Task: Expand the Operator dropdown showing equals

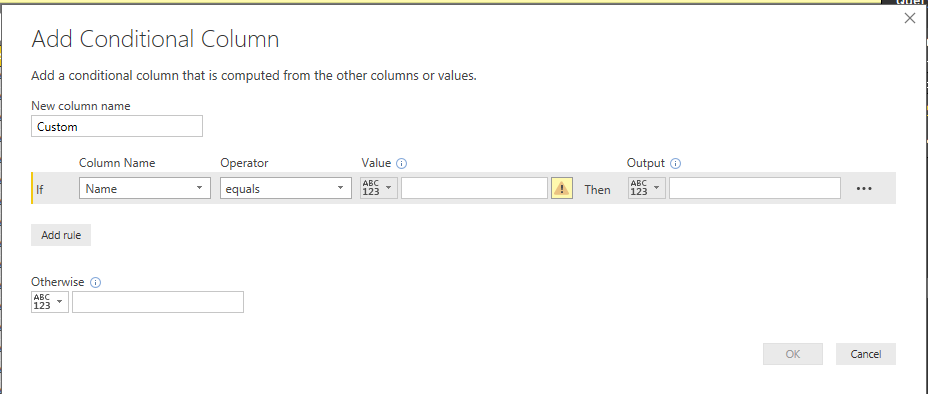Action: 286,189
